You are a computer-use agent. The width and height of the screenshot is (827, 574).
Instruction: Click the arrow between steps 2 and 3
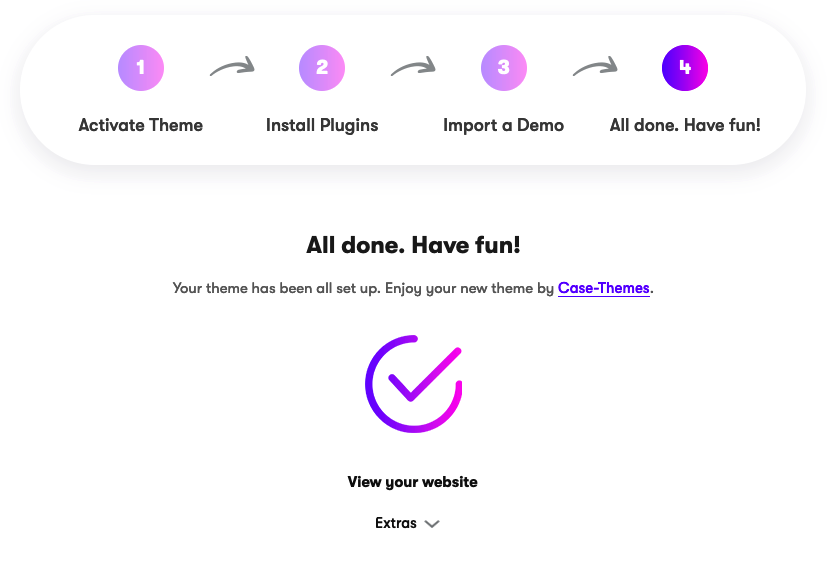[x=413, y=66]
